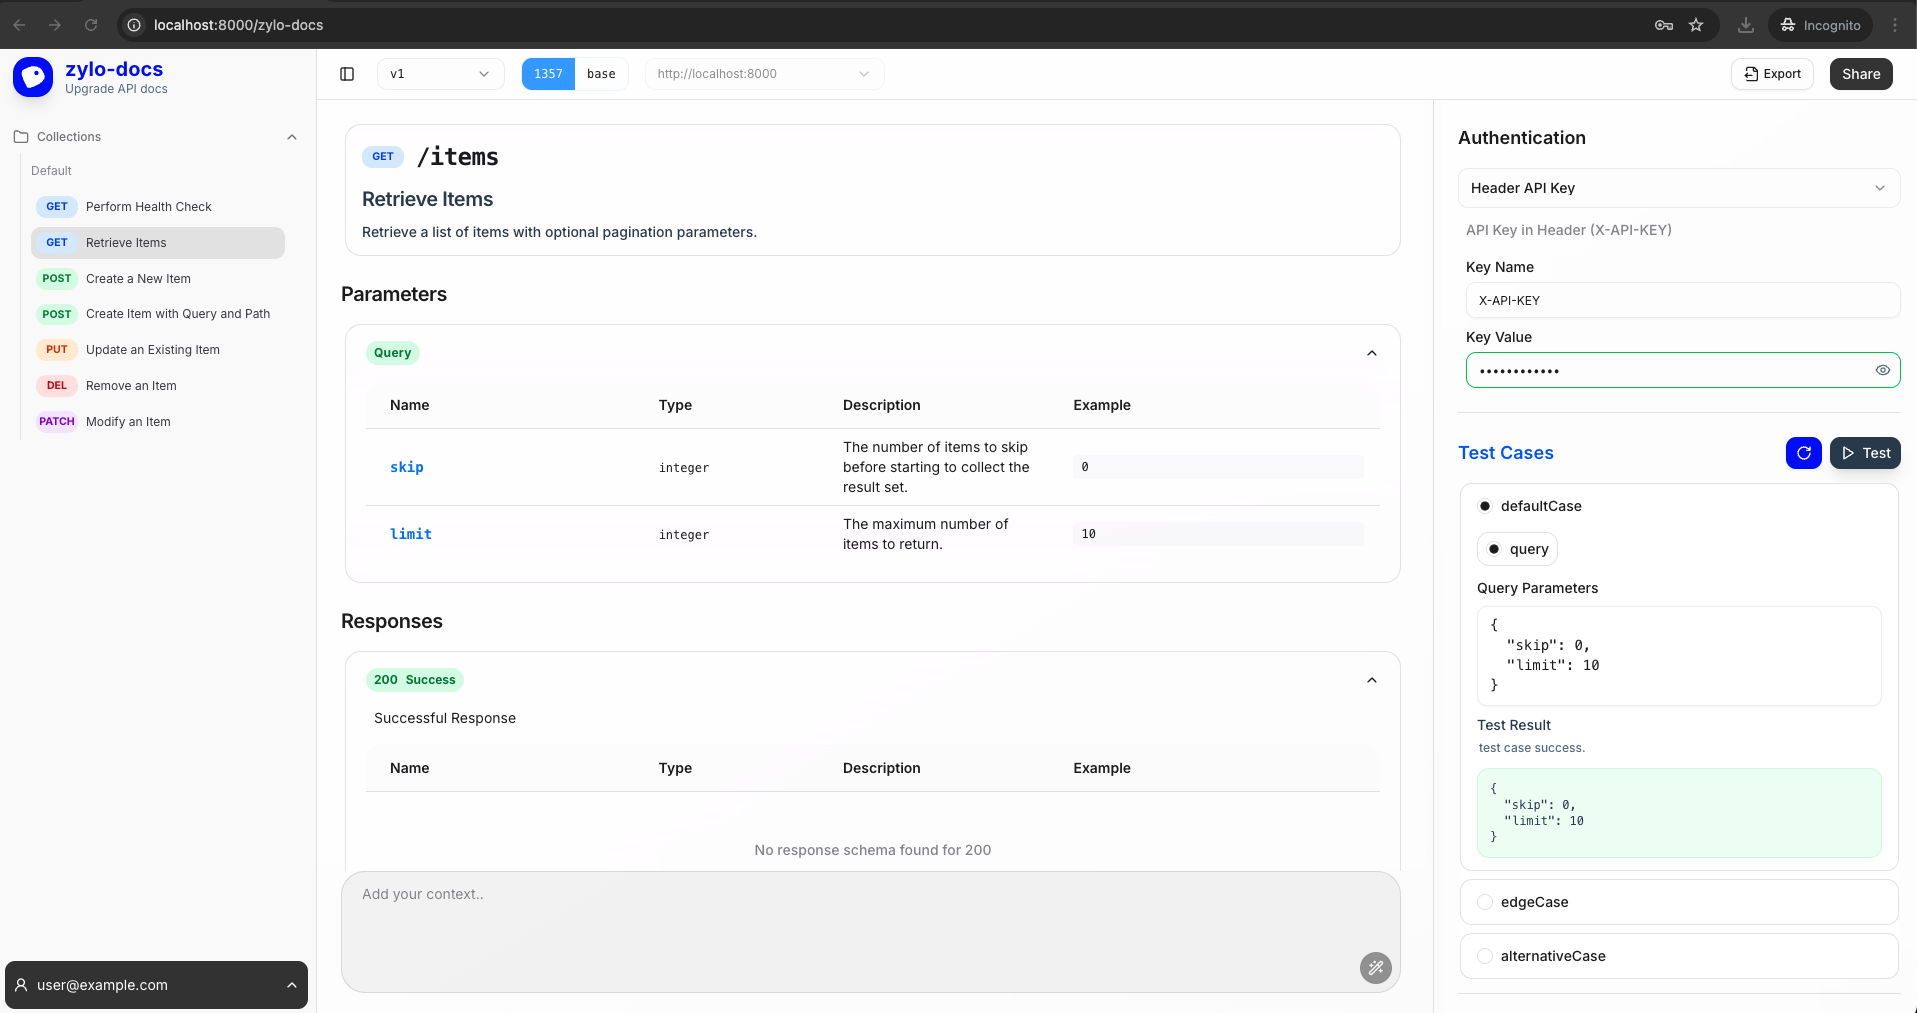Open the browser password key icon
The width and height of the screenshot is (1917, 1013).
point(1664,25)
